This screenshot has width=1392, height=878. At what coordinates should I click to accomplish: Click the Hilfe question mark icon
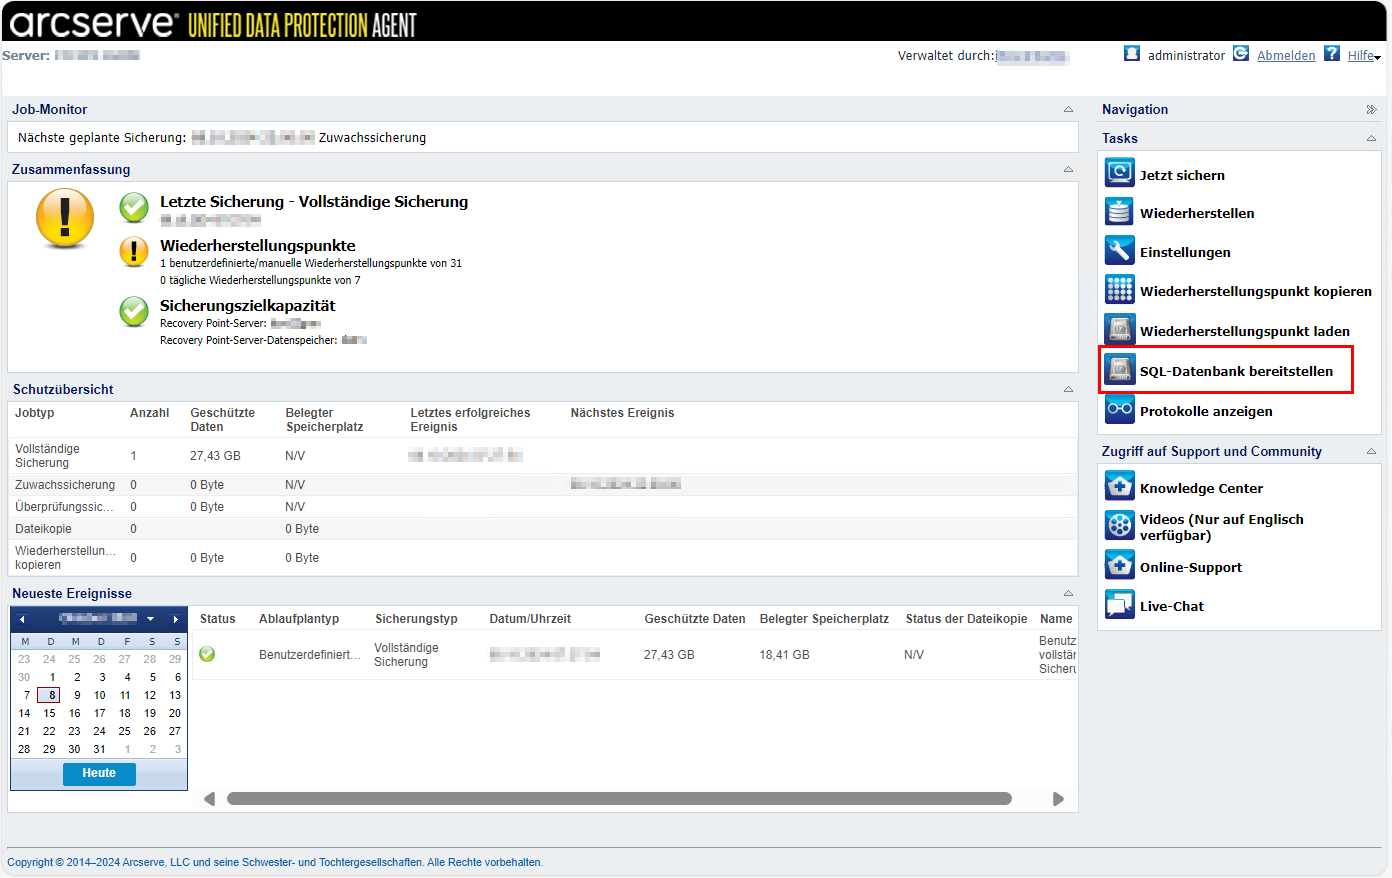point(1332,54)
